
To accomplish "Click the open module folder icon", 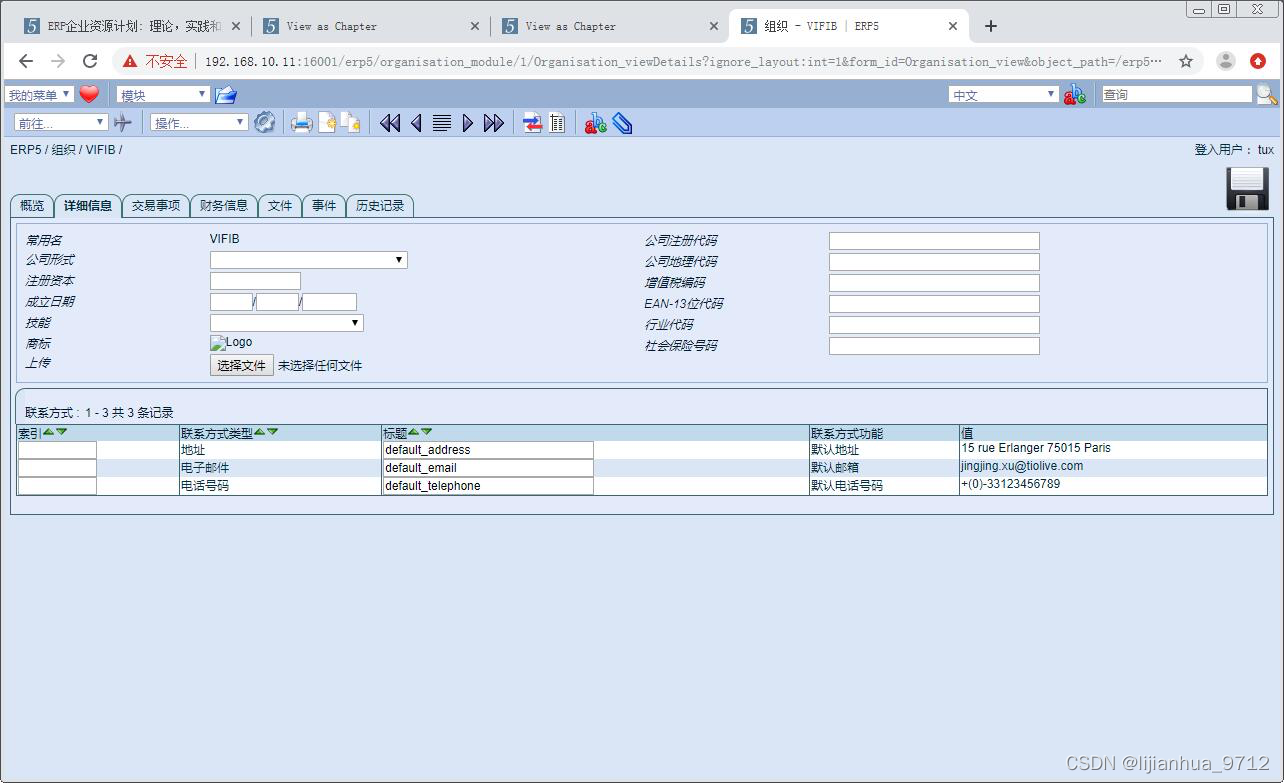I will (x=224, y=94).
